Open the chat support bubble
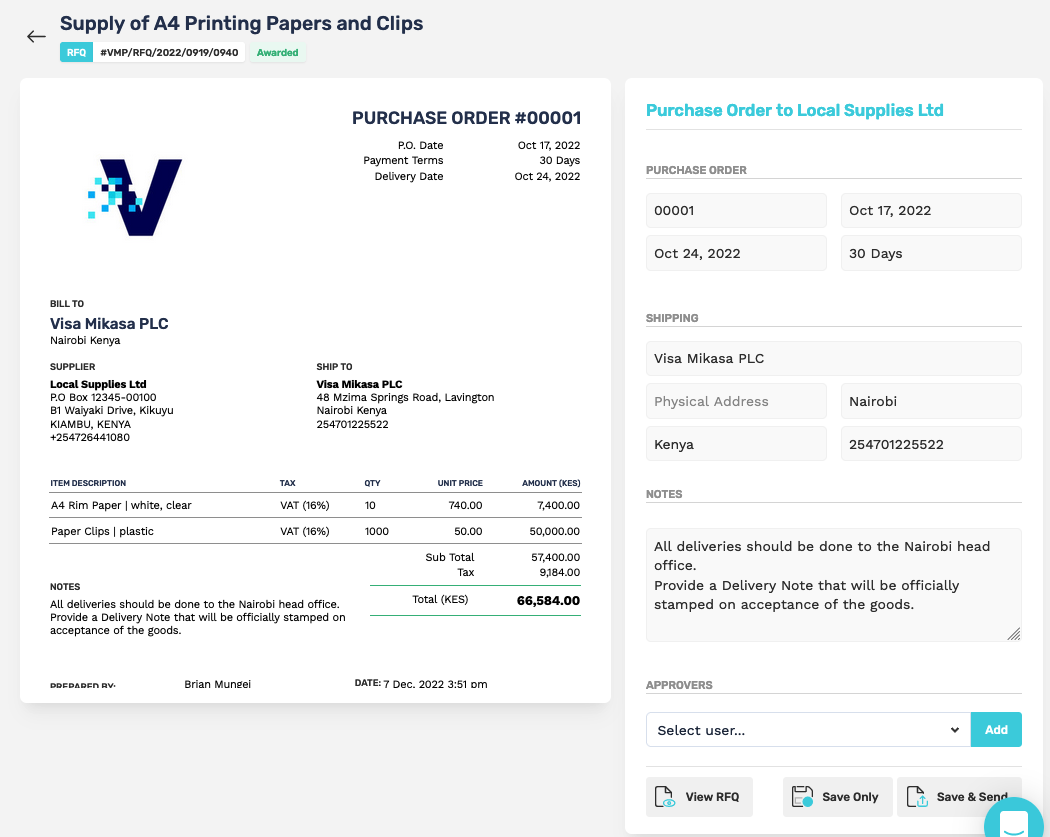Screen dimensions: 1050x837 point(1013,820)
